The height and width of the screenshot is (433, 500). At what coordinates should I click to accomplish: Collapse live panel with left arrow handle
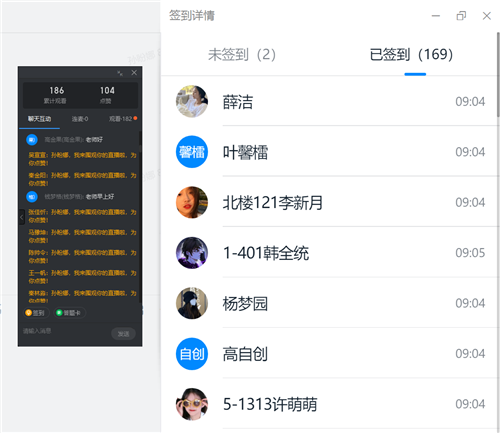click(x=22, y=217)
